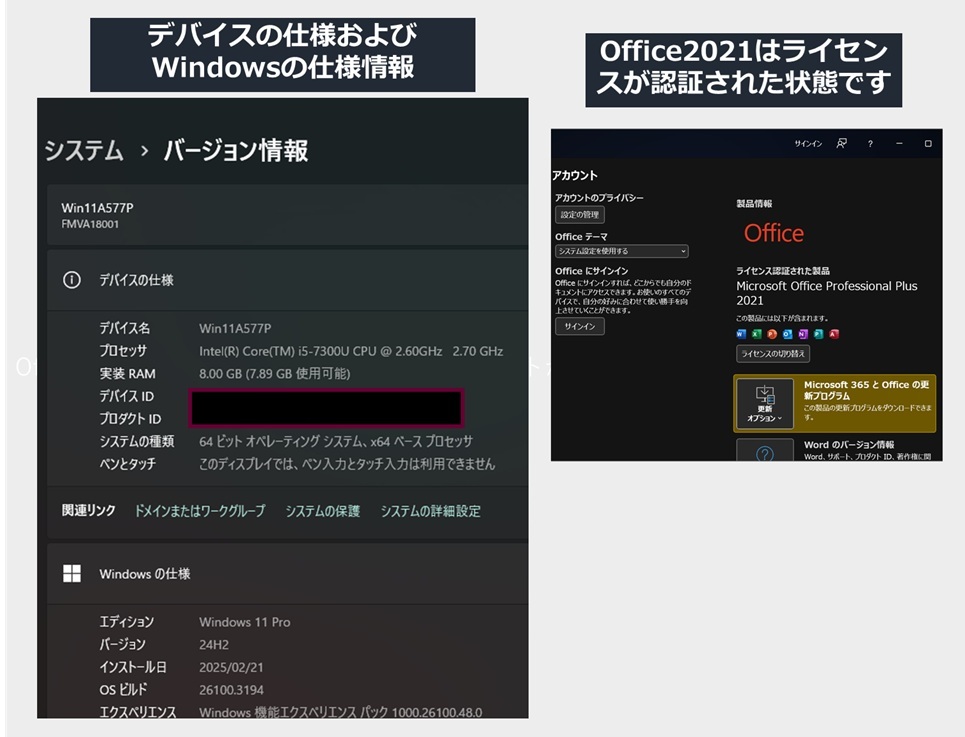Click the エディション label
965x737 pixels.
coord(127,622)
